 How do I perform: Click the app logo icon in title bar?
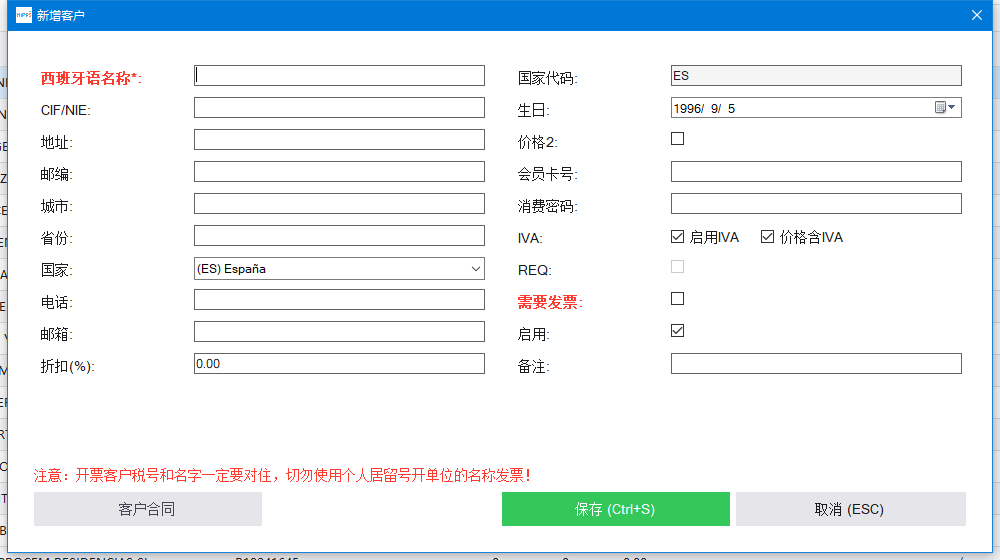tap(24, 15)
